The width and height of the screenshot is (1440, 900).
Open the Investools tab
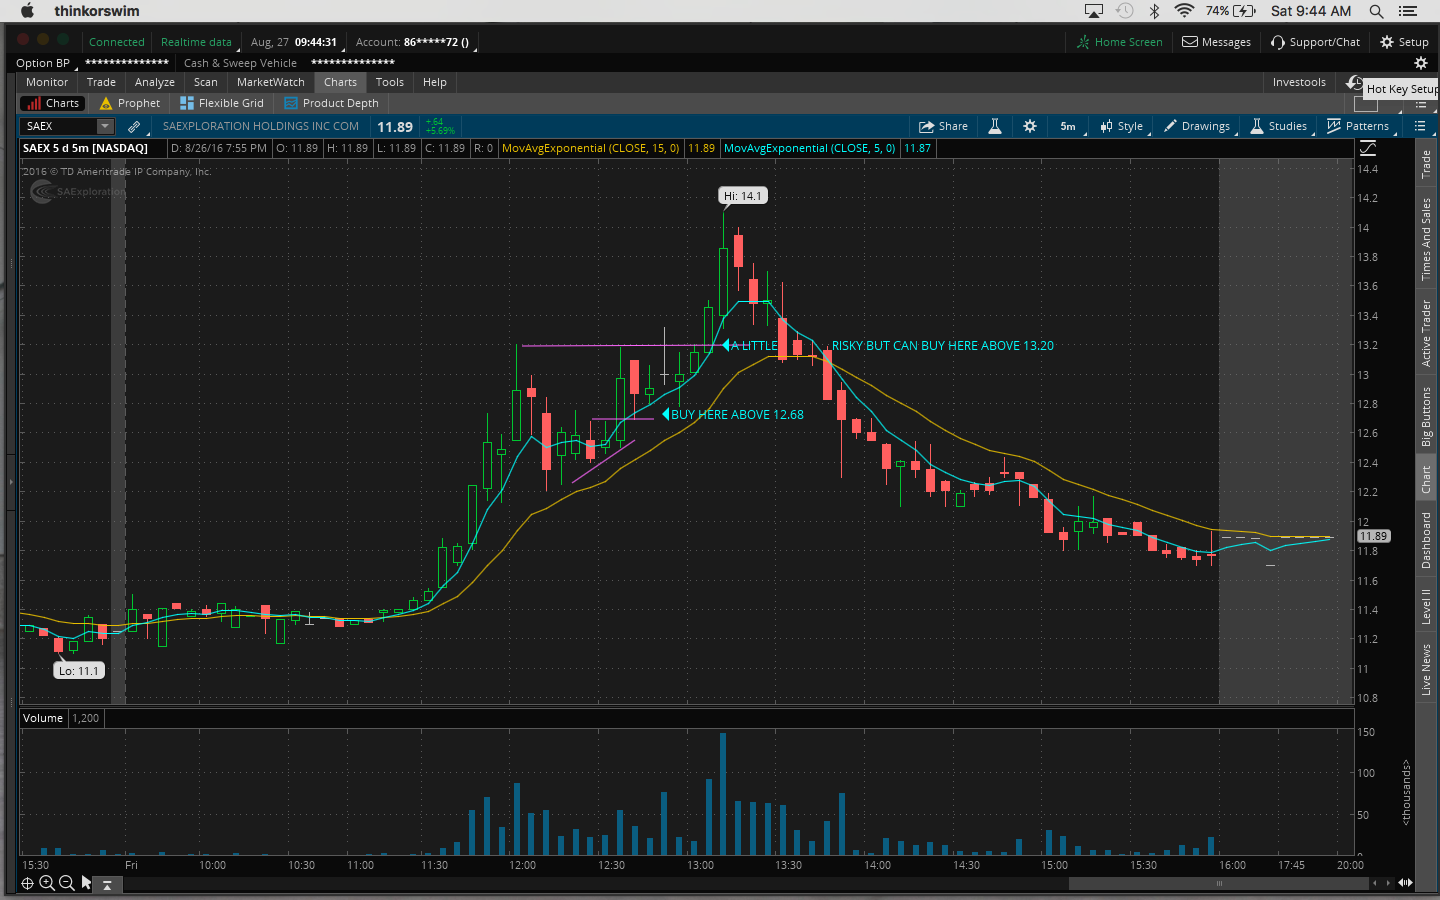coord(1299,82)
